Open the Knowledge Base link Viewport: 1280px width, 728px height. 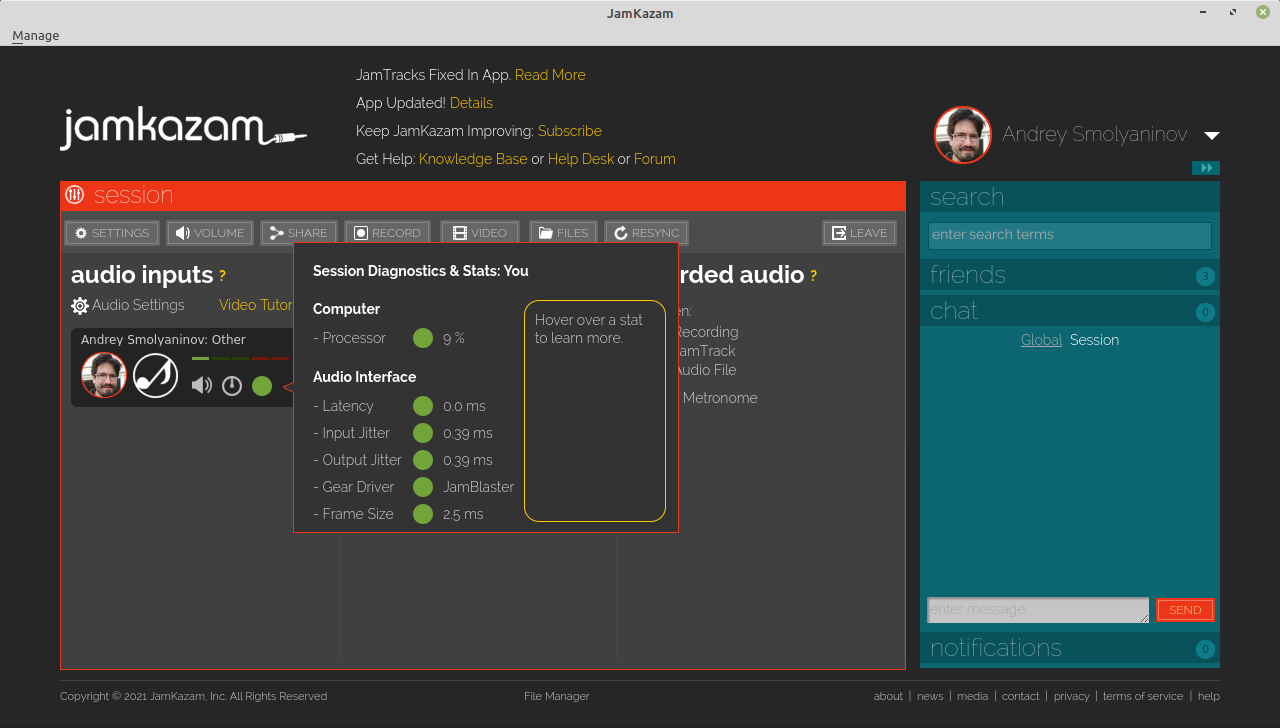tap(473, 159)
